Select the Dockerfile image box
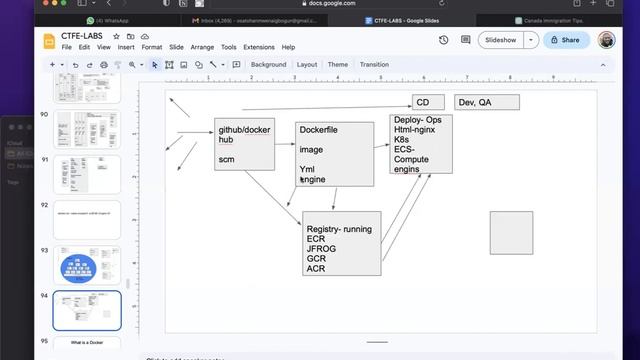 [x=334, y=154]
